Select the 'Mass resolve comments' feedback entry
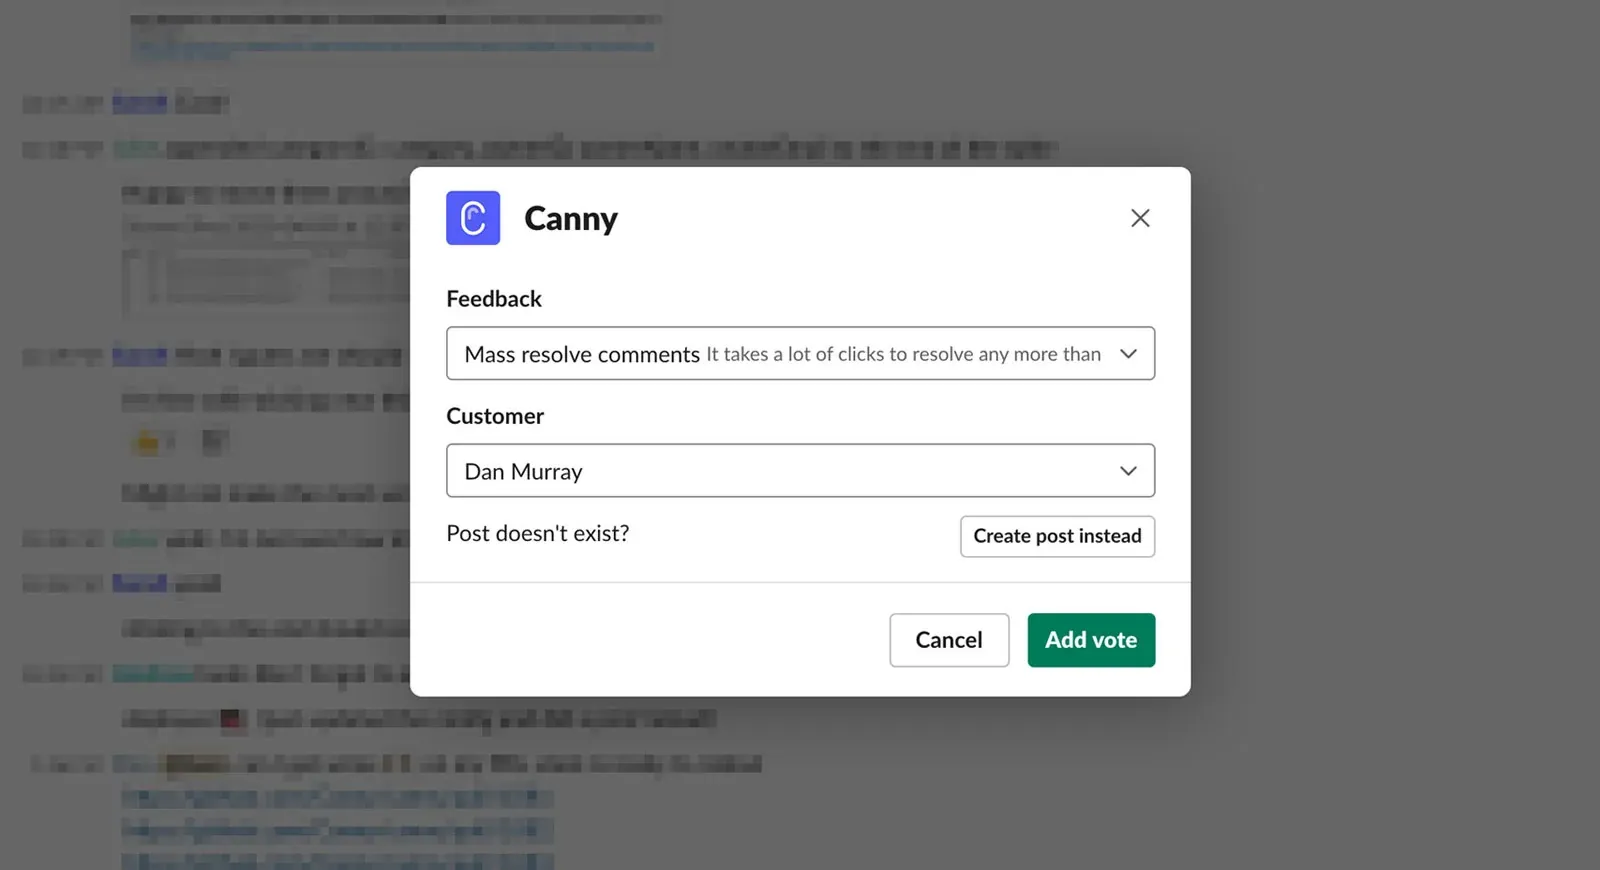Image resolution: width=1600 pixels, height=870 pixels. tap(581, 353)
